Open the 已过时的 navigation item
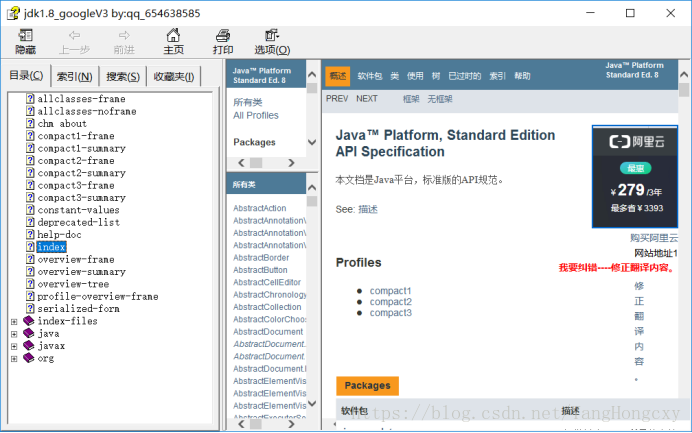 point(465,76)
